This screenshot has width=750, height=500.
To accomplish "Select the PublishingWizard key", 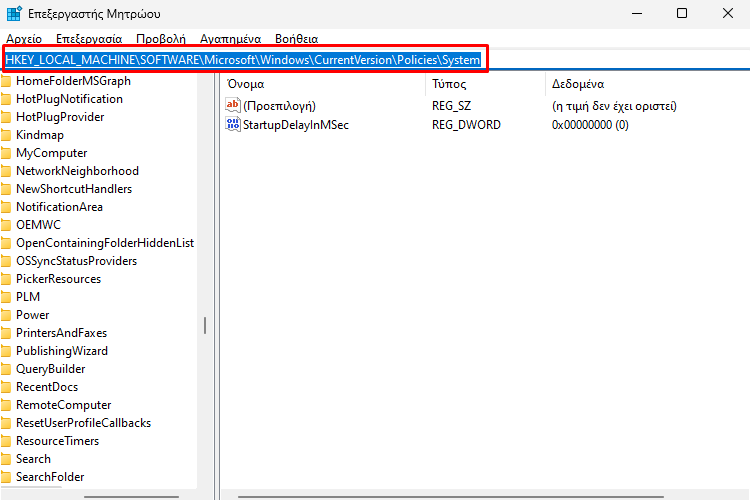I will [62, 351].
